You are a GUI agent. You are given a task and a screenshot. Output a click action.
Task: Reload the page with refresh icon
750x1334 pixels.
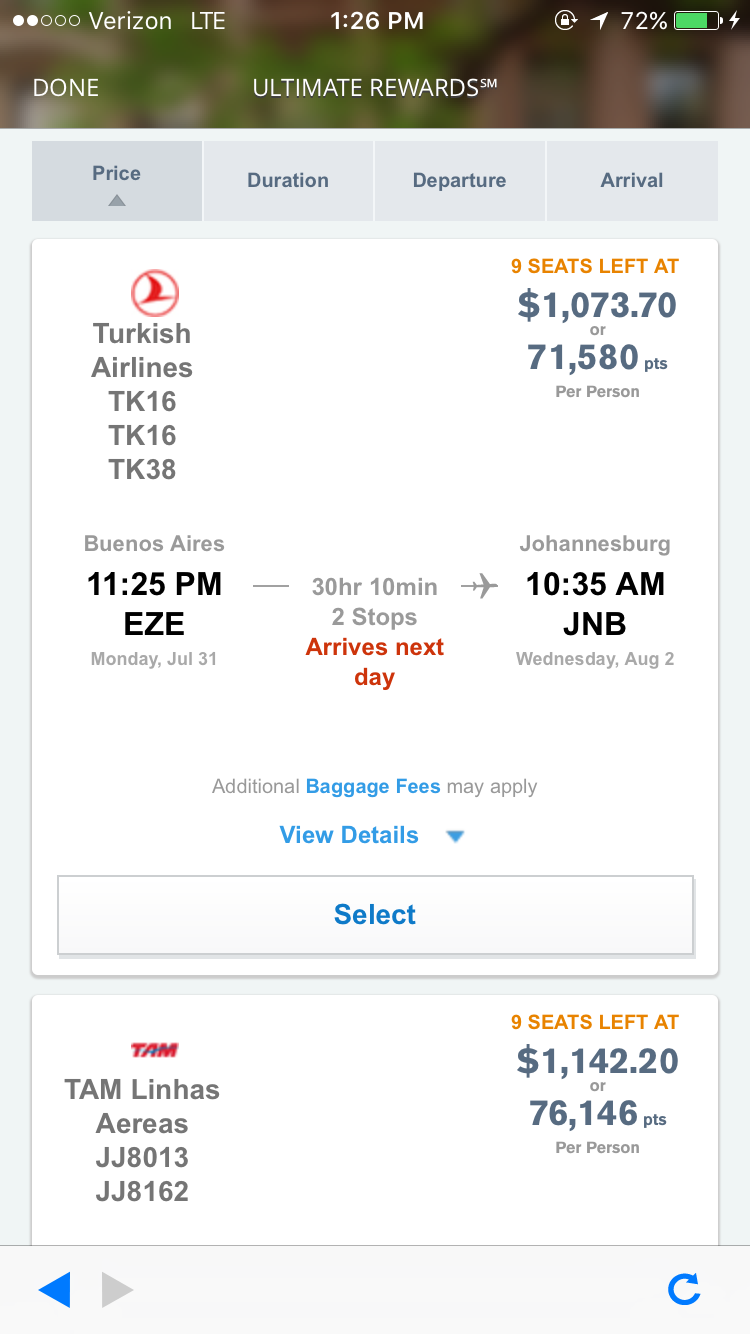pos(684,1290)
